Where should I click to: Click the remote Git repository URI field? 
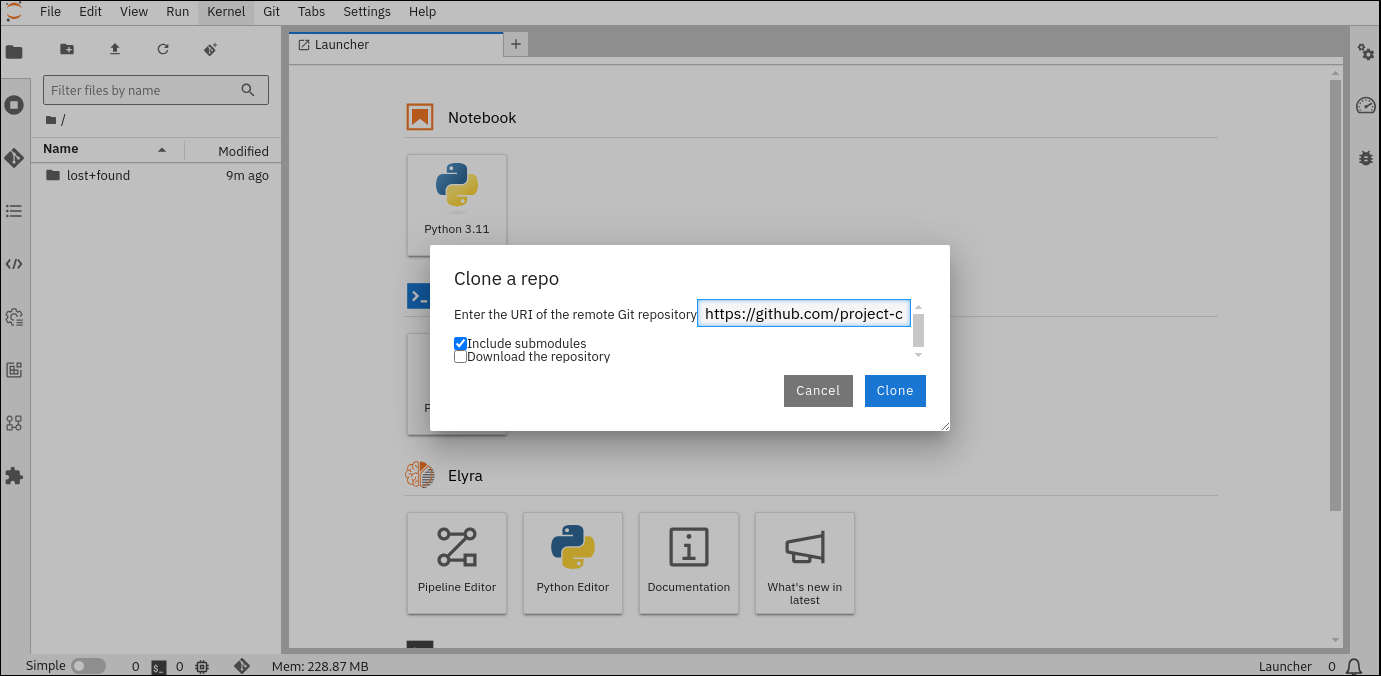pos(803,314)
